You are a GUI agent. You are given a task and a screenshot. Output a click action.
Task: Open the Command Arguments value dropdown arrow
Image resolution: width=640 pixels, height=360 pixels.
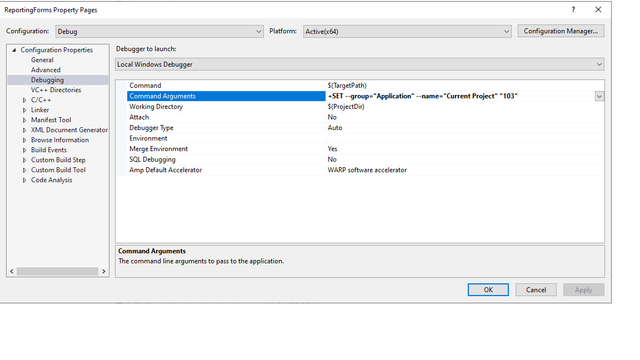coord(599,96)
